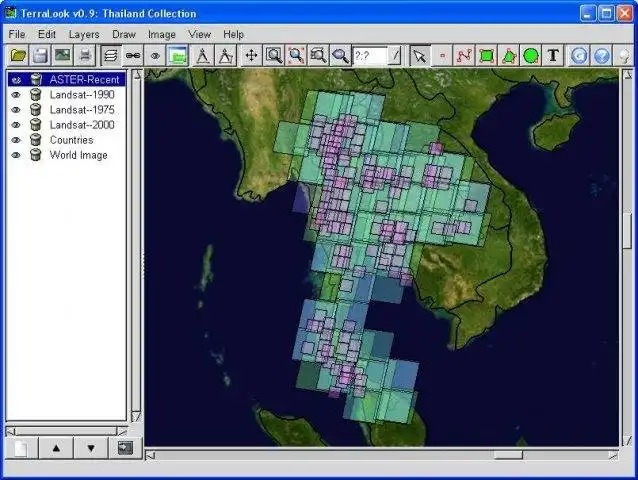Move layer up with triangle button
Image resolution: width=638 pixels, height=480 pixels.
tap(56, 448)
